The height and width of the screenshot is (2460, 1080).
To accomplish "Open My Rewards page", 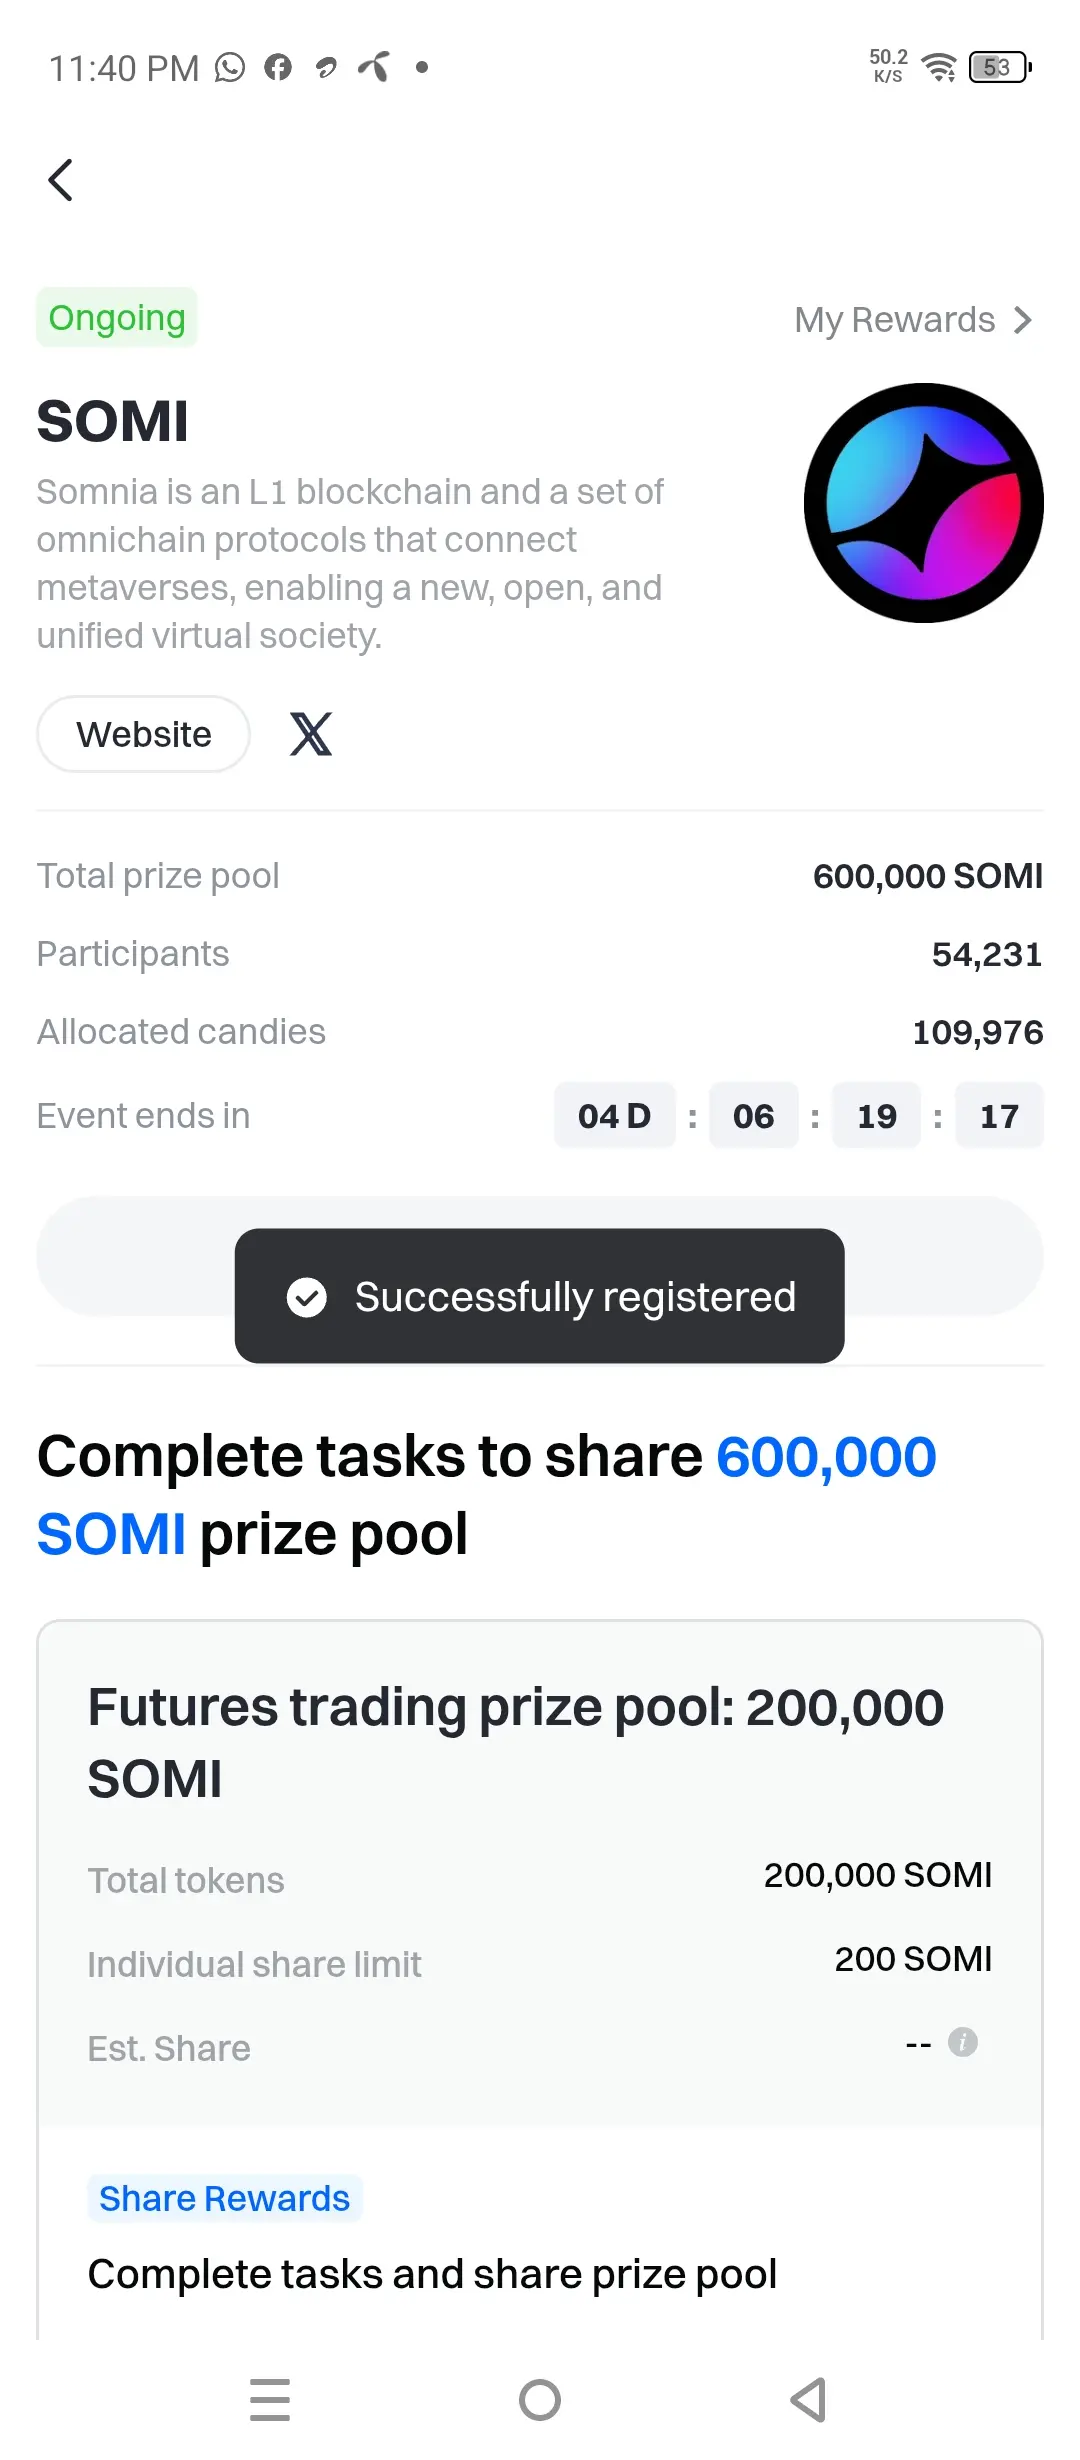I will 913,320.
